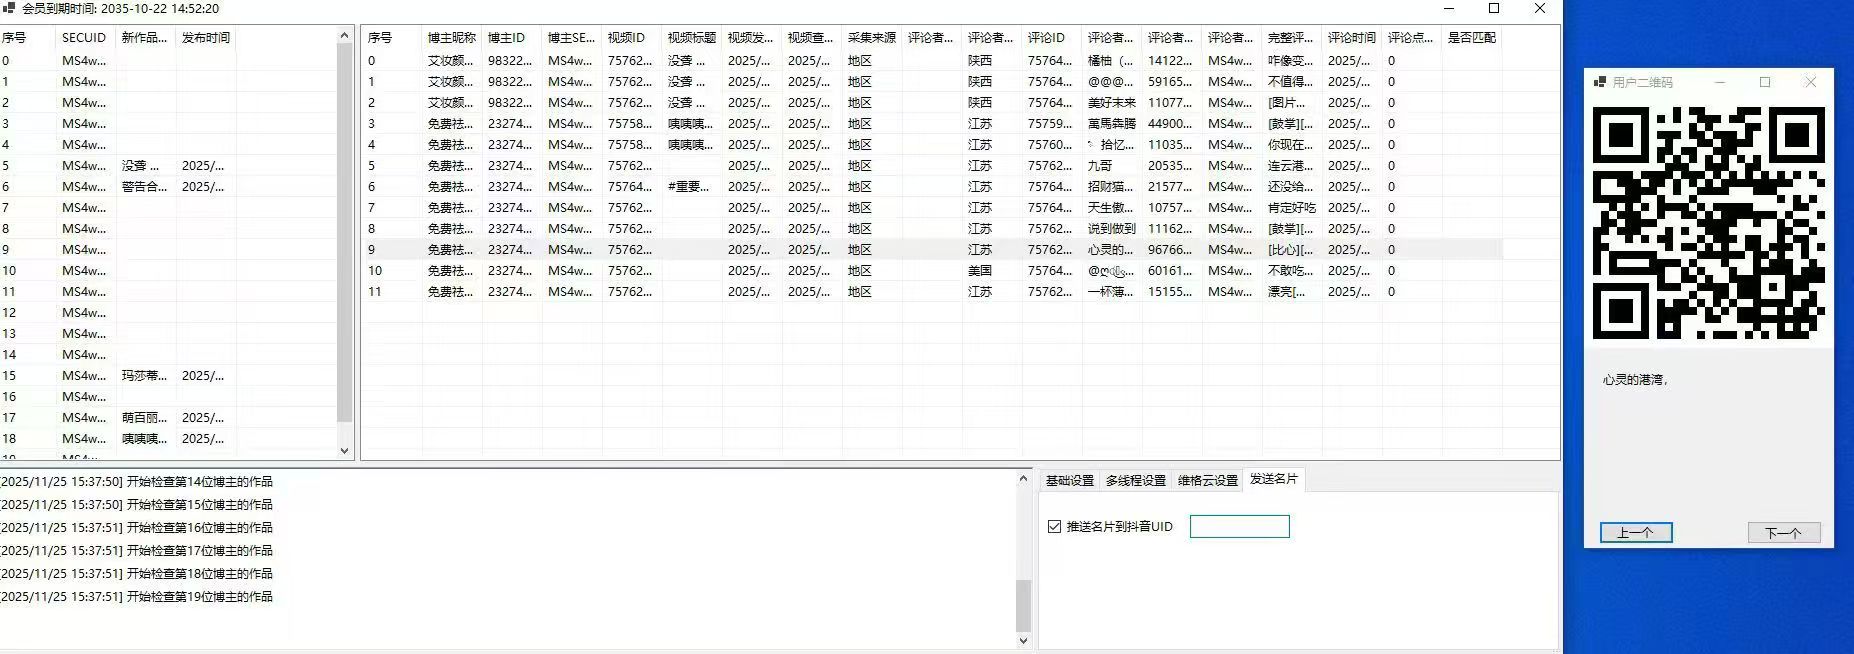Maximize the 用户二维码 window
This screenshot has width=1854, height=654.
1765,82
